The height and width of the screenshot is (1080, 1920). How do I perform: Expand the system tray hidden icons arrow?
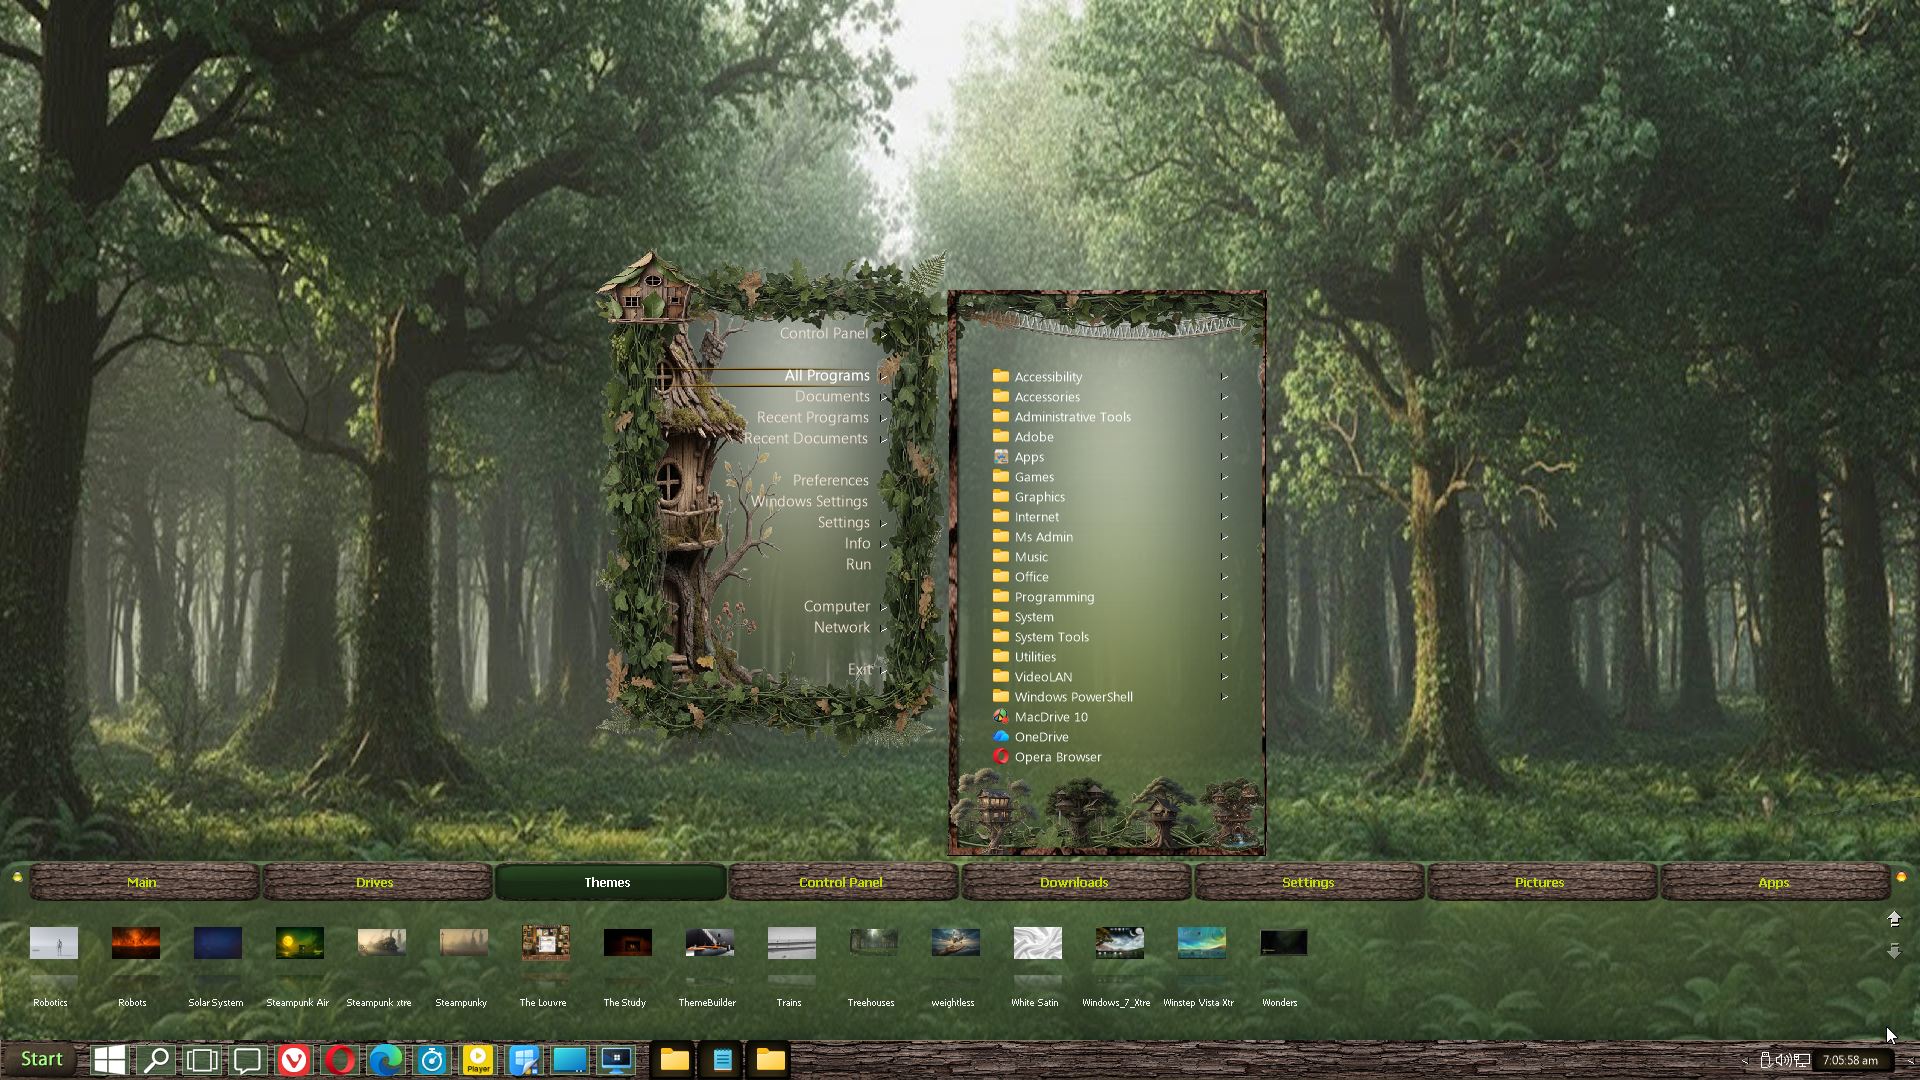1745,1060
